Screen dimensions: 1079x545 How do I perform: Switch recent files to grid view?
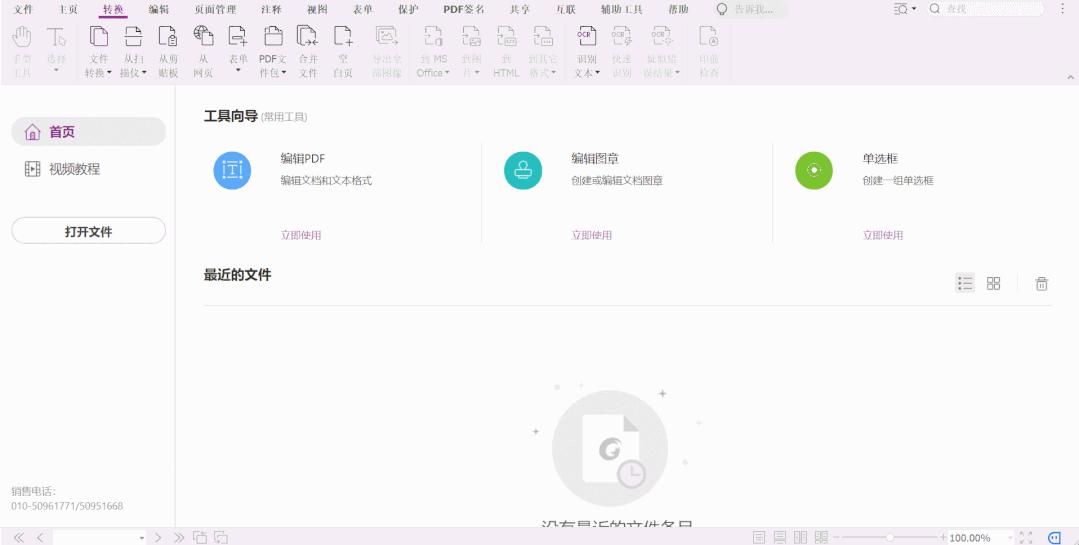click(993, 283)
